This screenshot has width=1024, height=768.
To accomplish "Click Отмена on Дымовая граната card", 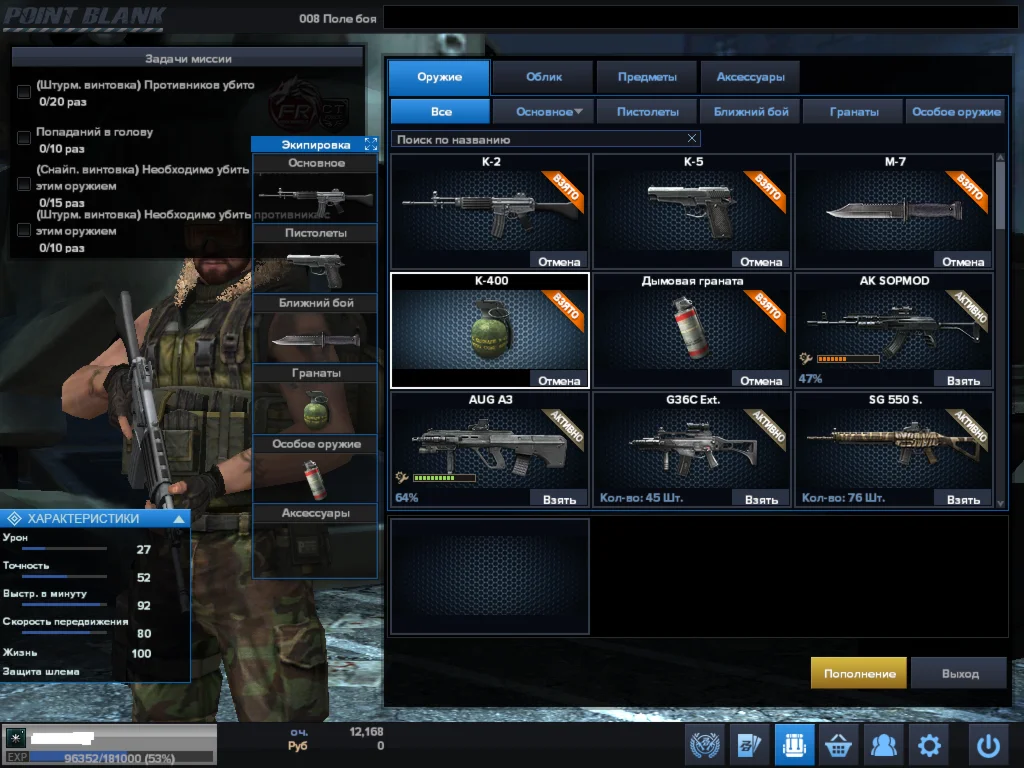I will point(761,380).
